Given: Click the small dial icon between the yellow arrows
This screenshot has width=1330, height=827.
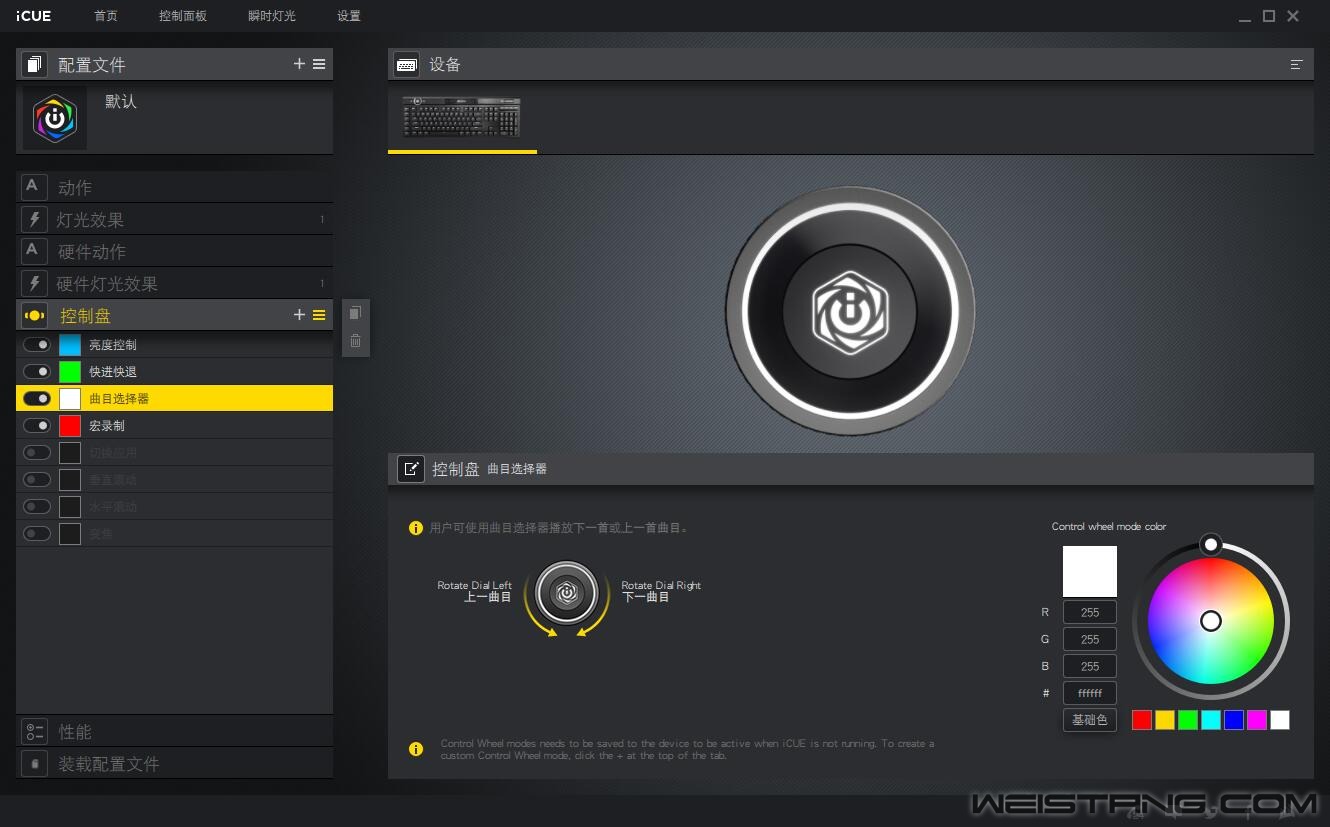Looking at the screenshot, I should click(566, 592).
